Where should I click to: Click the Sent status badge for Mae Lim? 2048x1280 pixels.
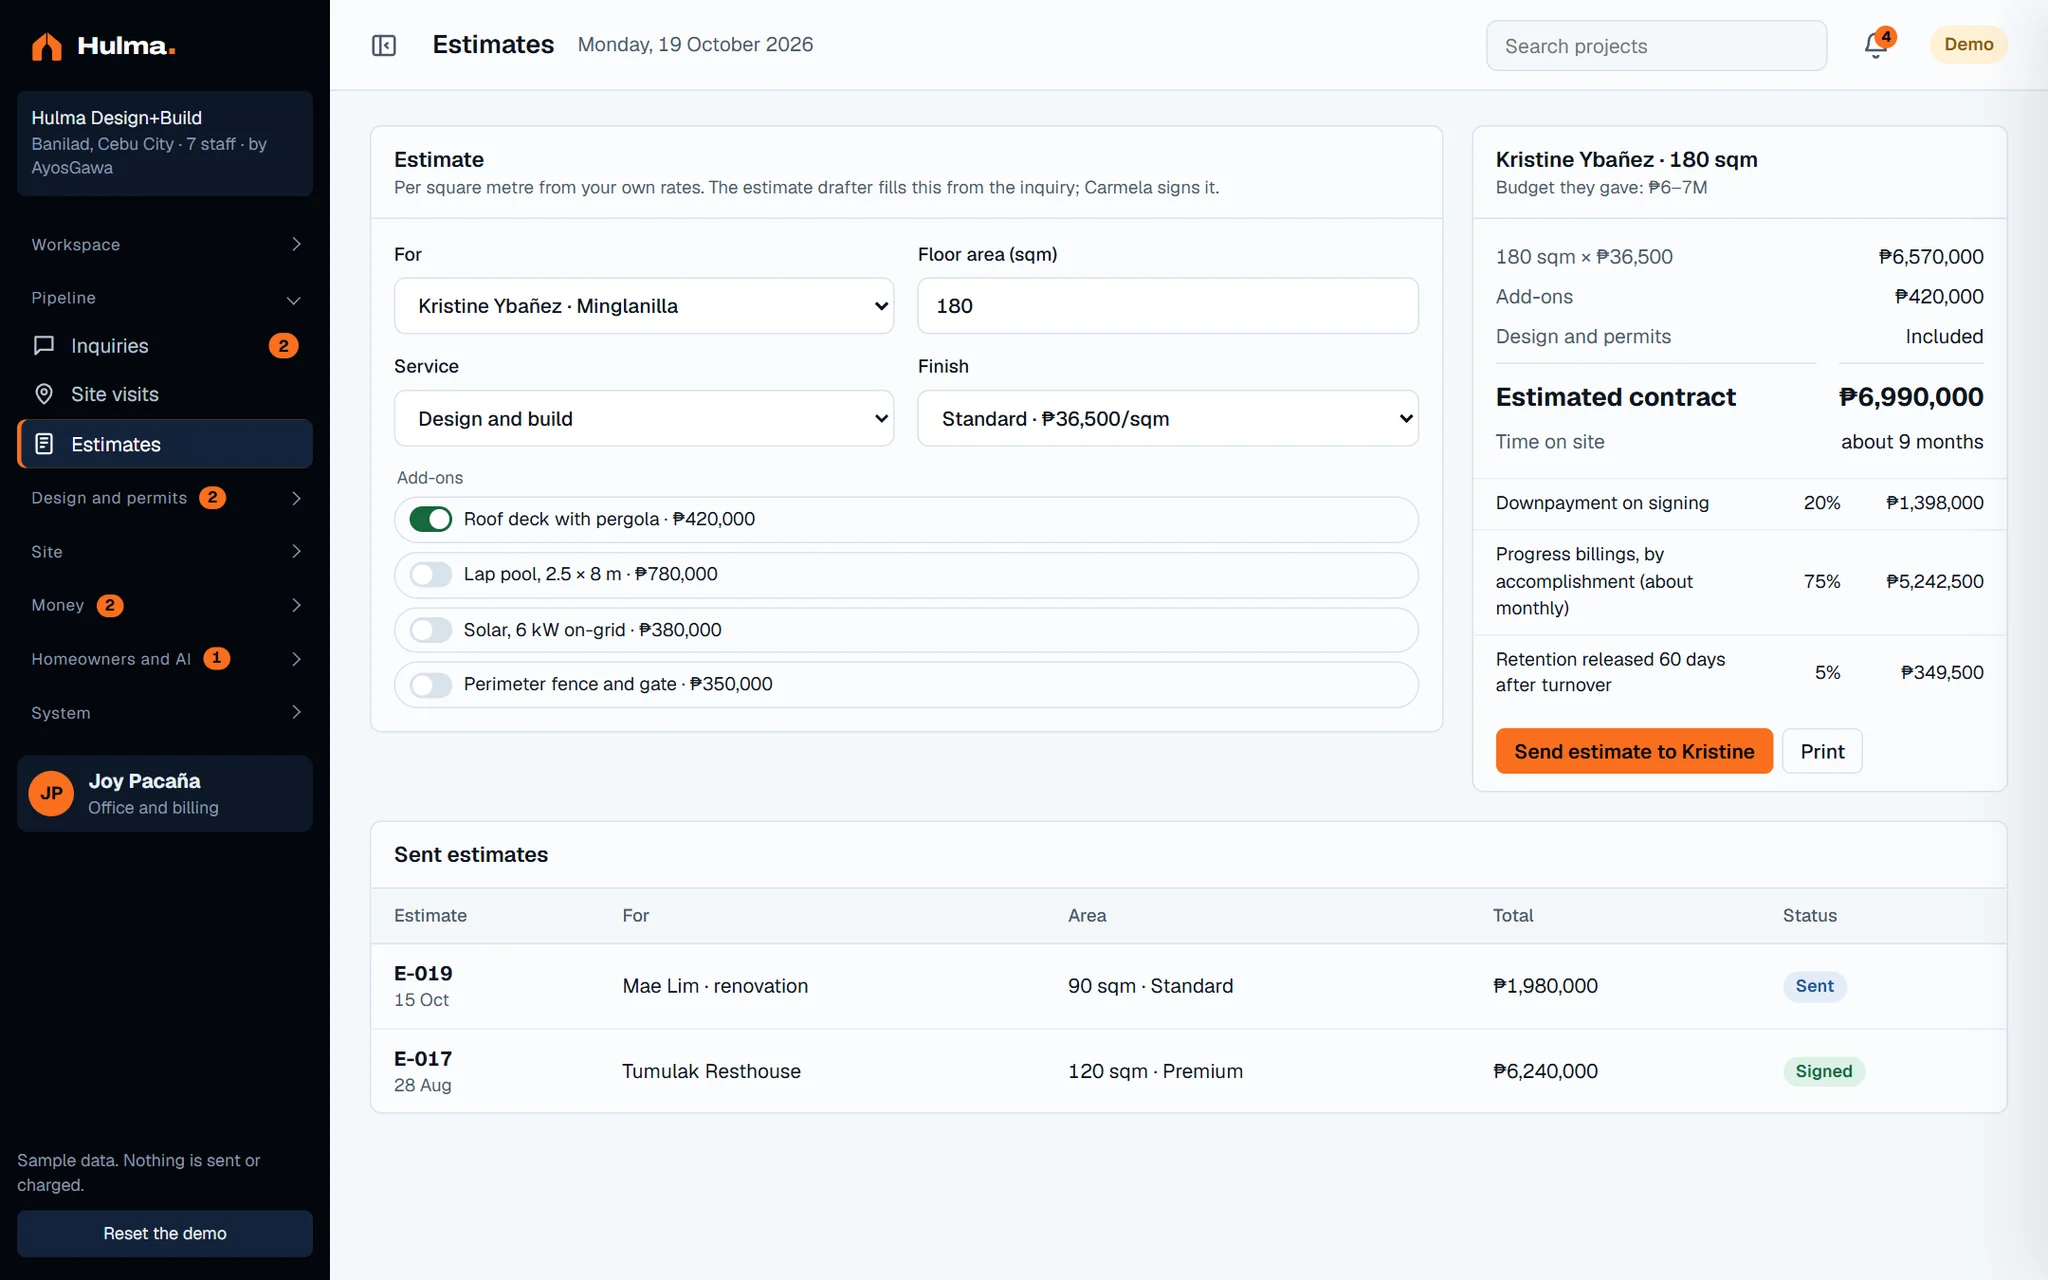(x=1814, y=986)
